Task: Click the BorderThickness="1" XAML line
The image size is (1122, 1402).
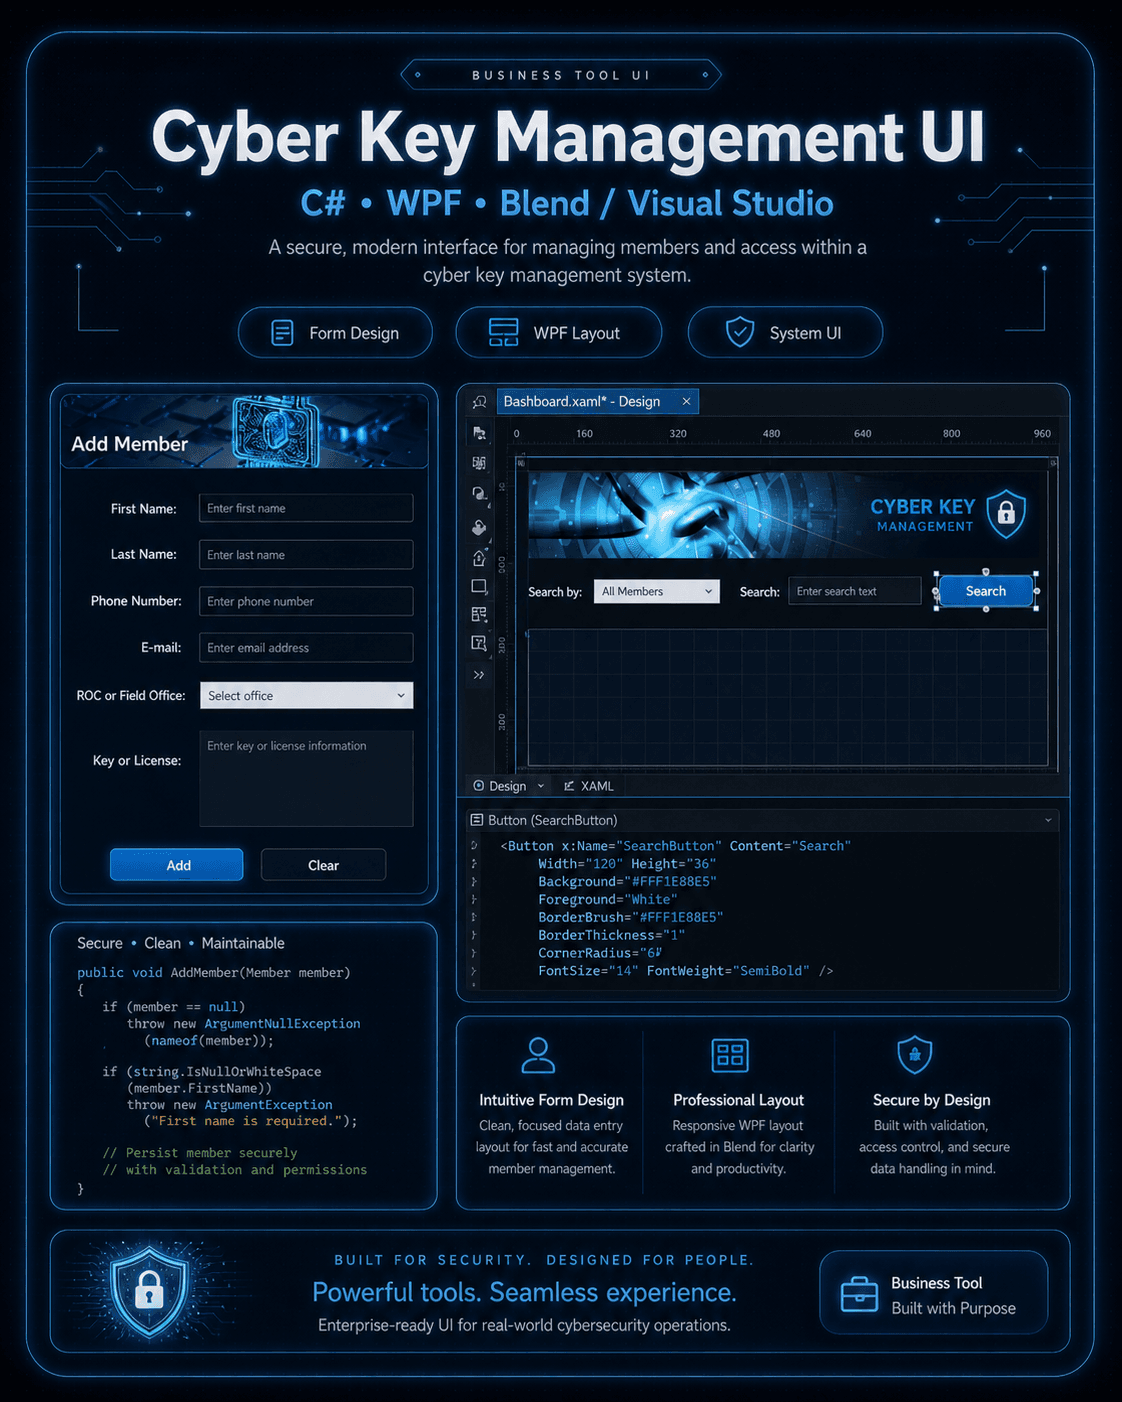Action: click(x=612, y=935)
